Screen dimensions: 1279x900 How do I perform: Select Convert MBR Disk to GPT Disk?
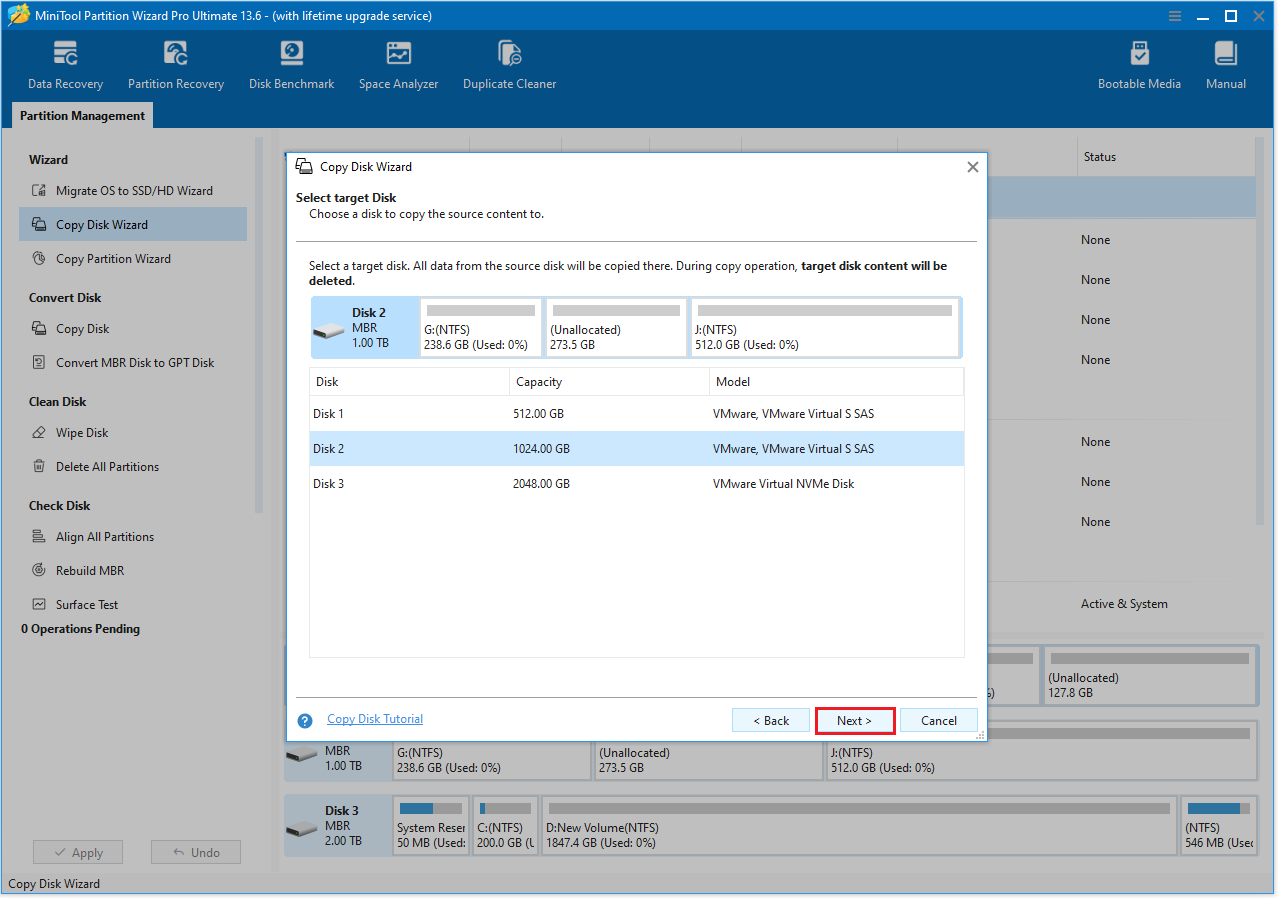(x=135, y=363)
